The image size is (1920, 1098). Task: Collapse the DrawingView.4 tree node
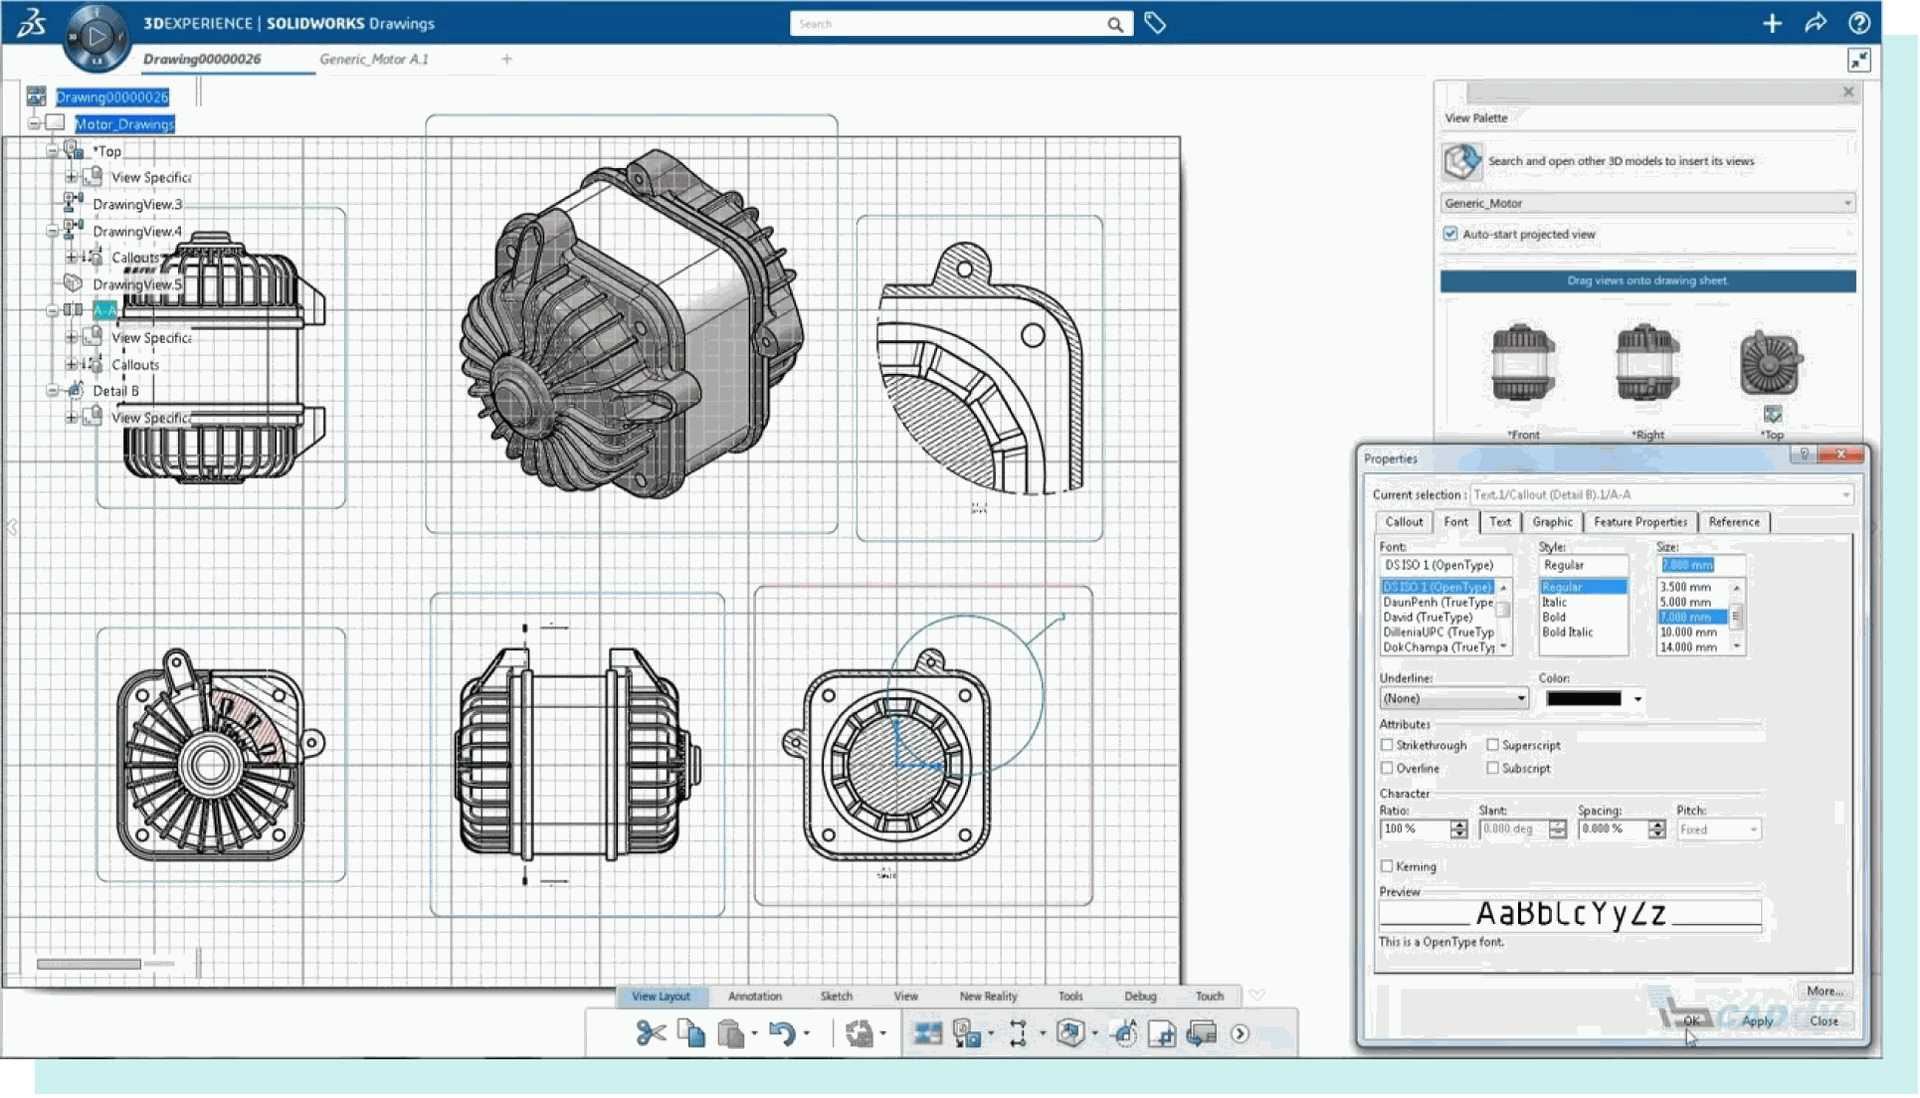pyautogui.click(x=54, y=230)
